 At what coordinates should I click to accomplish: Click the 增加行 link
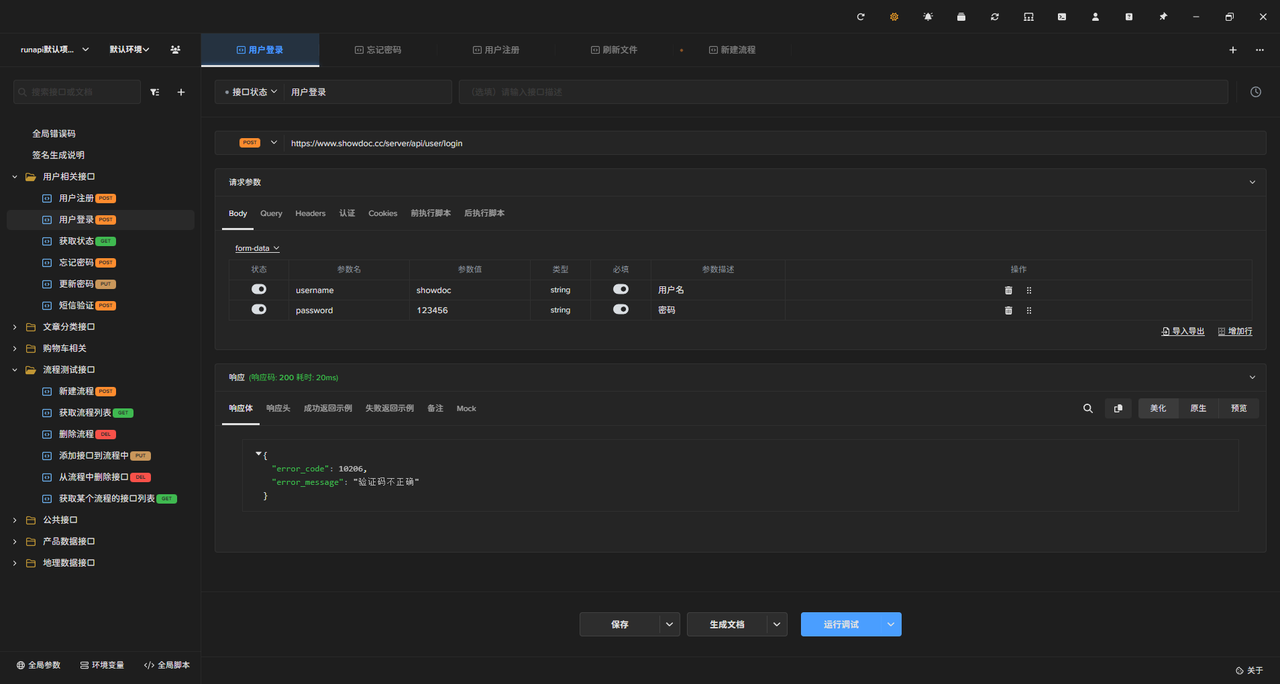coord(1235,331)
